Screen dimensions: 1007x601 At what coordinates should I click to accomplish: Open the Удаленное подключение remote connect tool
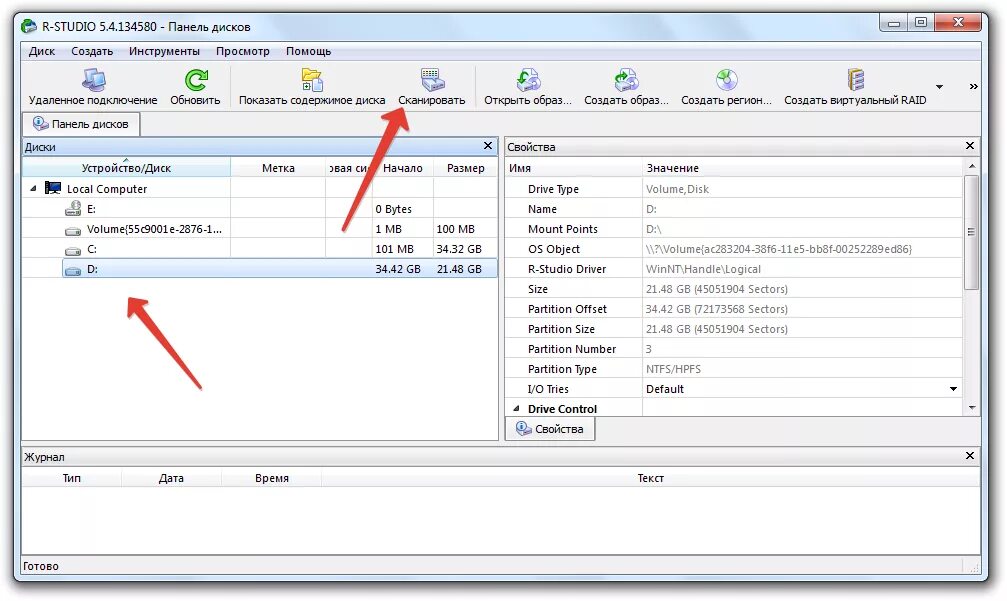pos(93,87)
